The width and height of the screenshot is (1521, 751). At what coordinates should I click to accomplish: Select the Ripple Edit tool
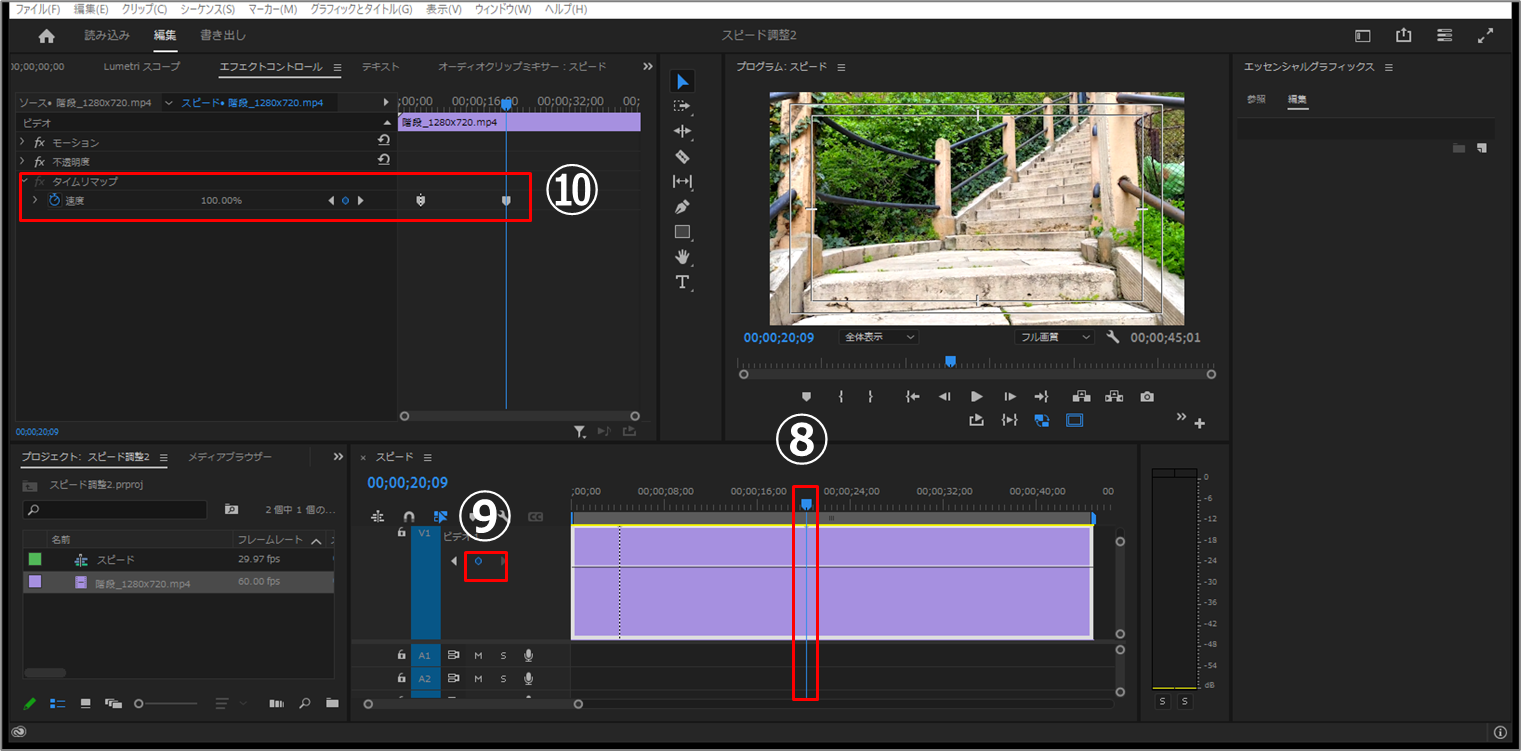point(682,131)
